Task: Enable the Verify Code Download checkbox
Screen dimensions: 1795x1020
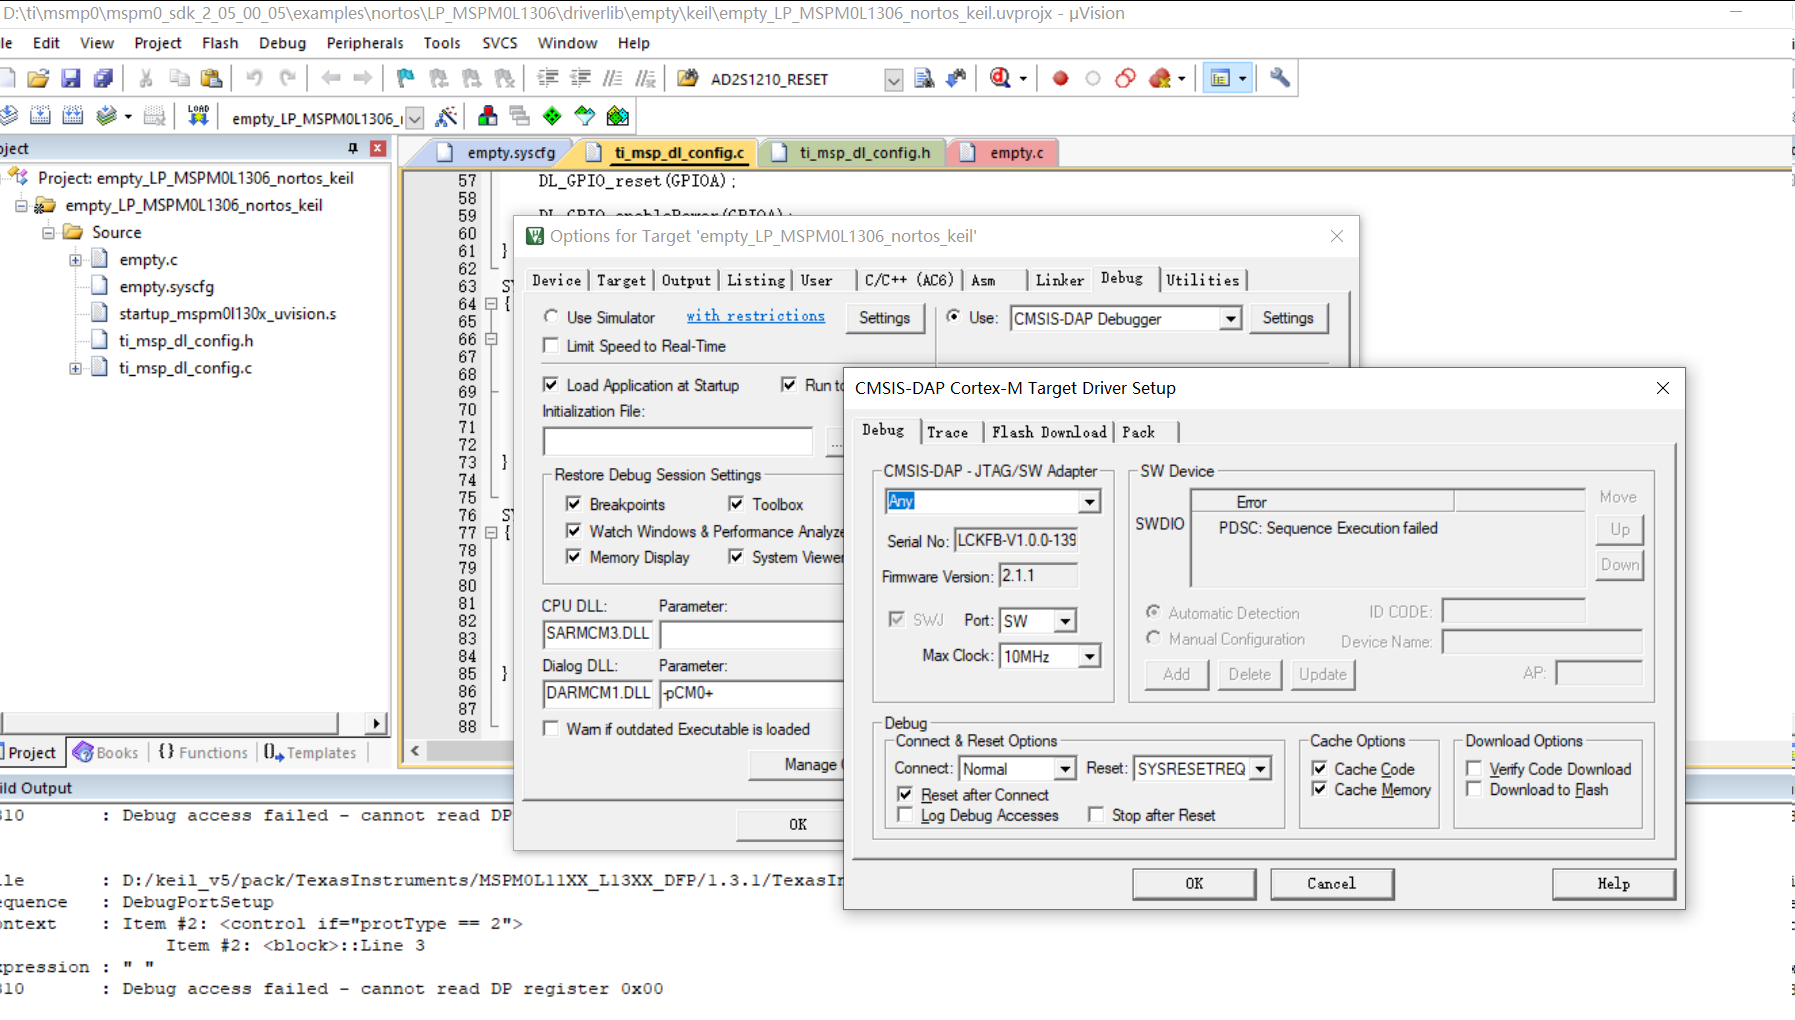Action: [1474, 768]
